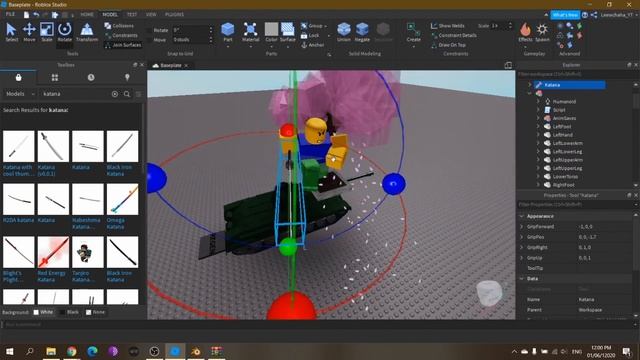Switch to the VIEW ribbon tab

(151, 14)
